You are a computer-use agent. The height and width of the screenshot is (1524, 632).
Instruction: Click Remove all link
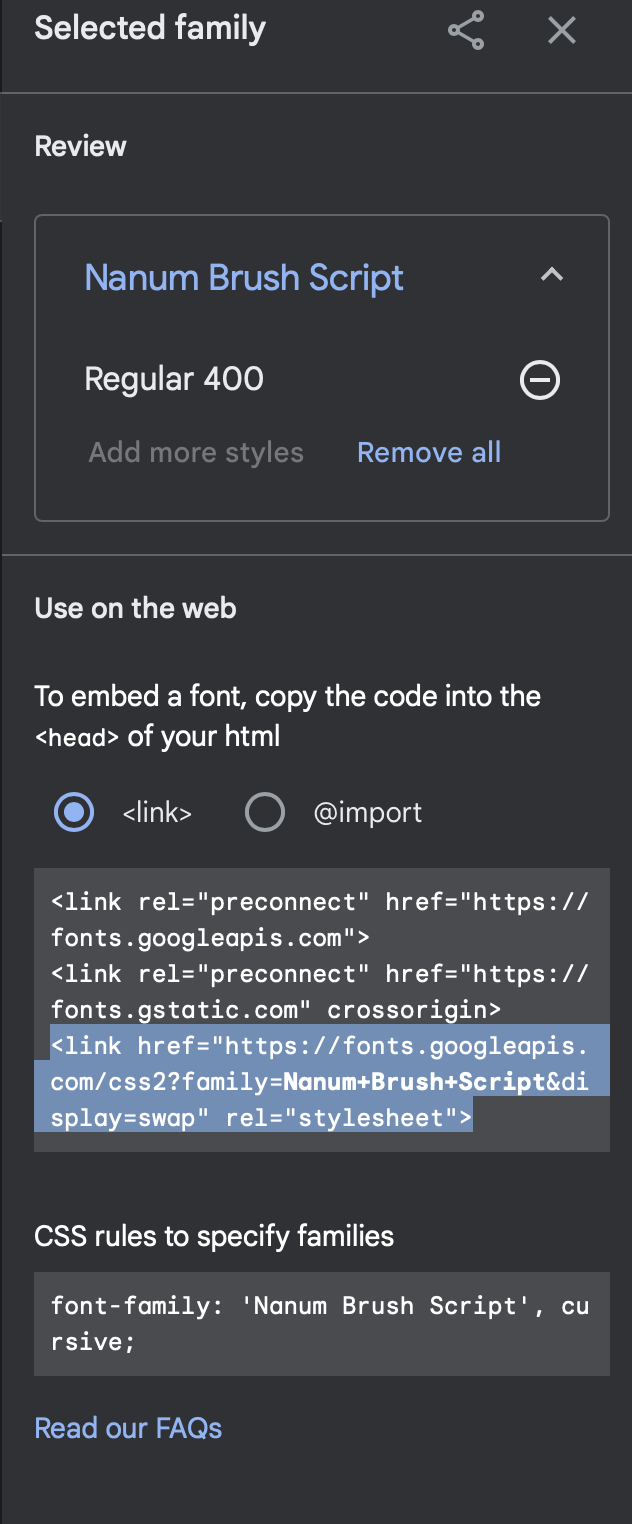pyautogui.click(x=429, y=452)
